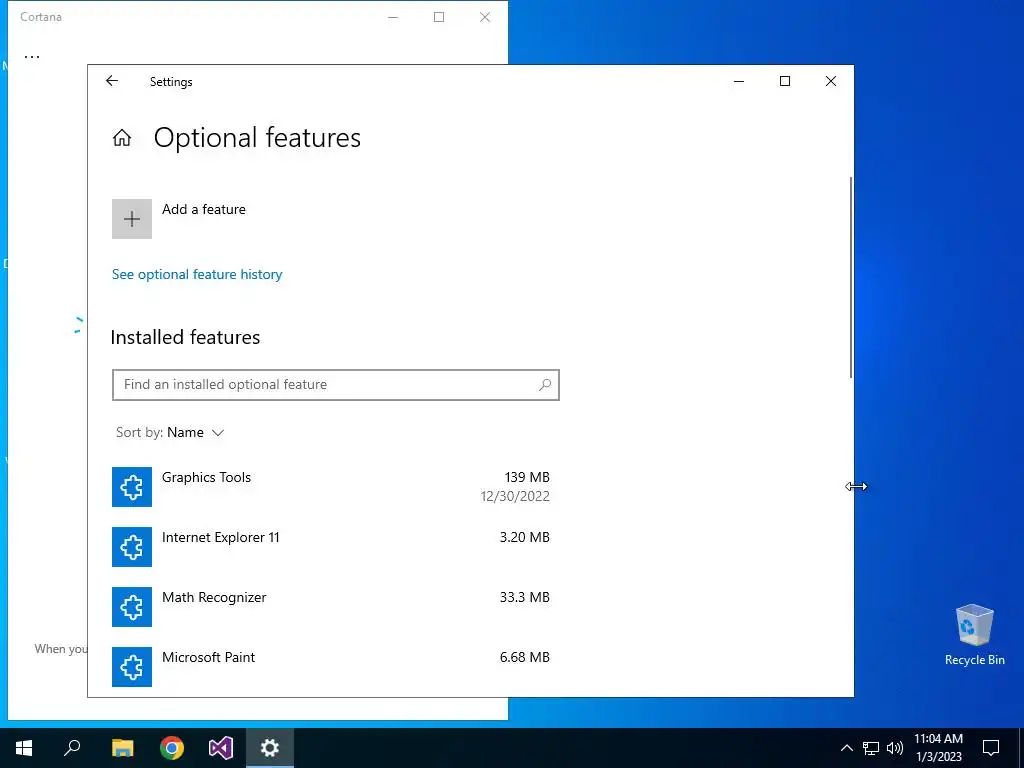
Task: Click the Graphics Tools puzzle icon
Action: click(x=132, y=487)
